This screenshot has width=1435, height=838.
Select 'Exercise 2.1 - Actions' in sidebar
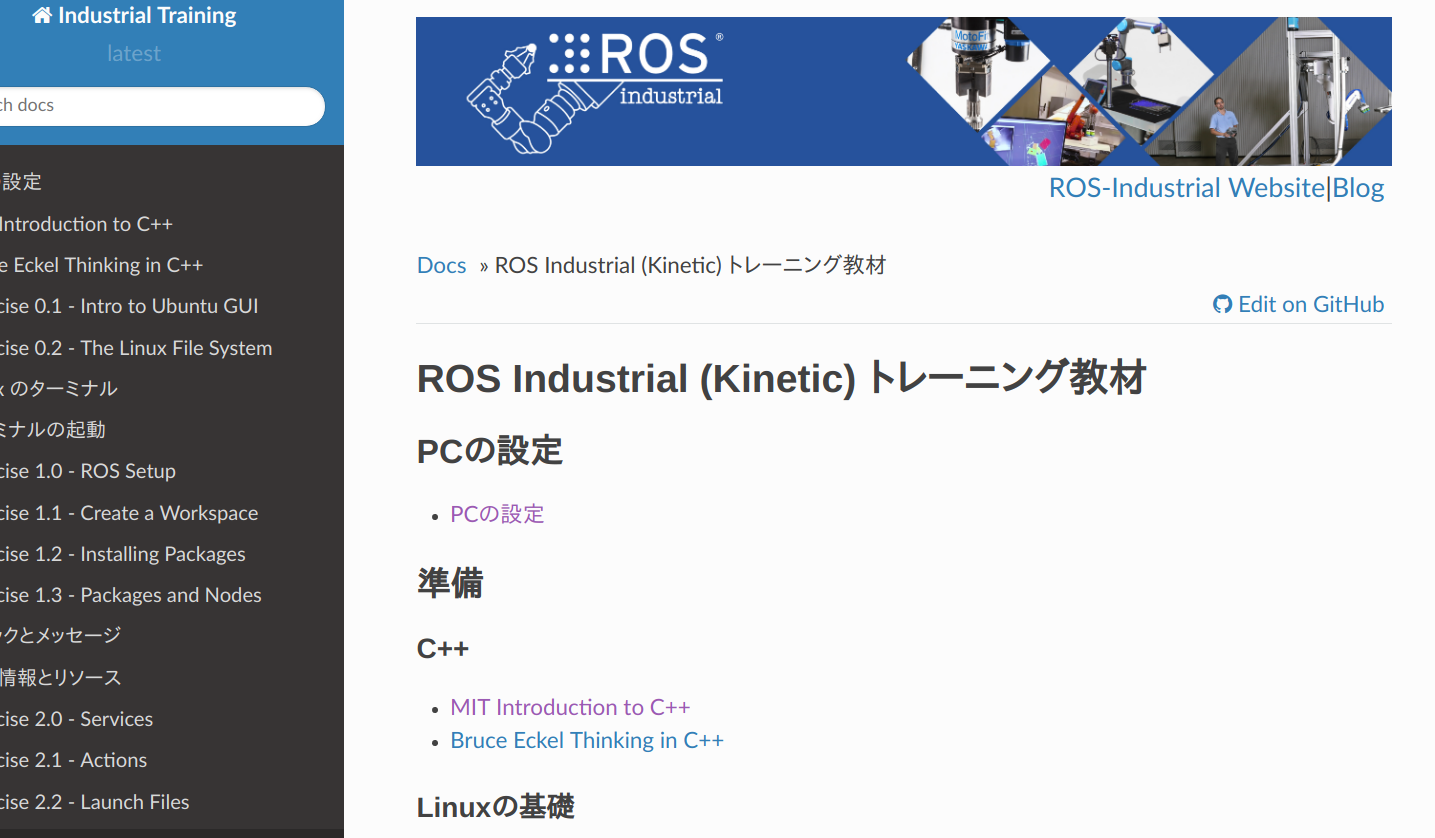(74, 760)
